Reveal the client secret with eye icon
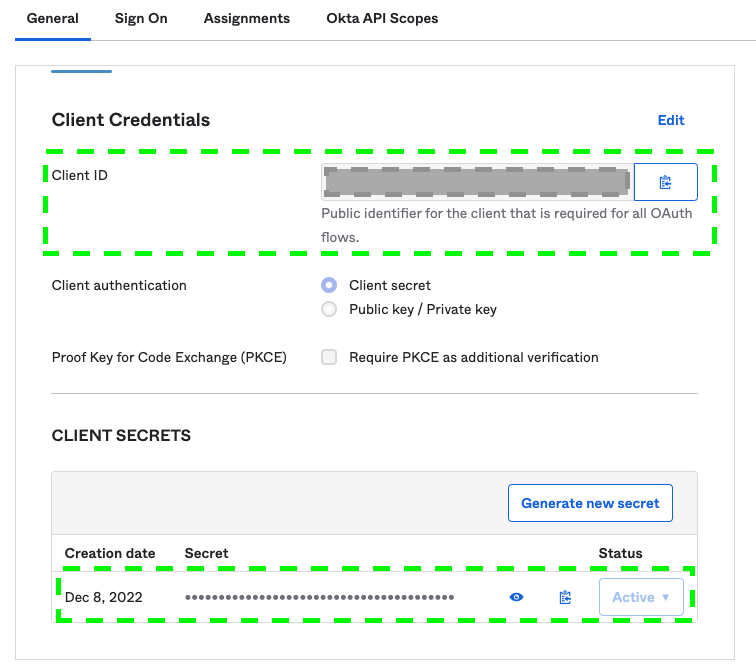This screenshot has height=669, width=756. 516,597
